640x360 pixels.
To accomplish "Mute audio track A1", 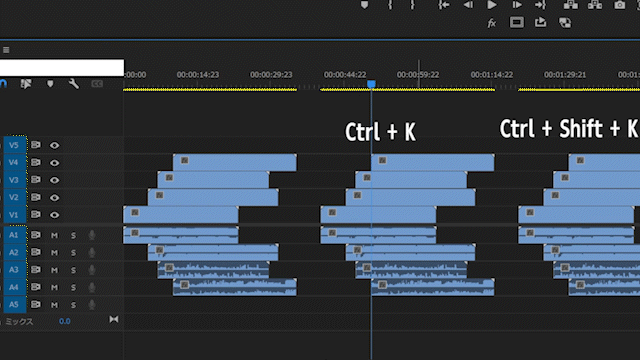I will [54, 236].
